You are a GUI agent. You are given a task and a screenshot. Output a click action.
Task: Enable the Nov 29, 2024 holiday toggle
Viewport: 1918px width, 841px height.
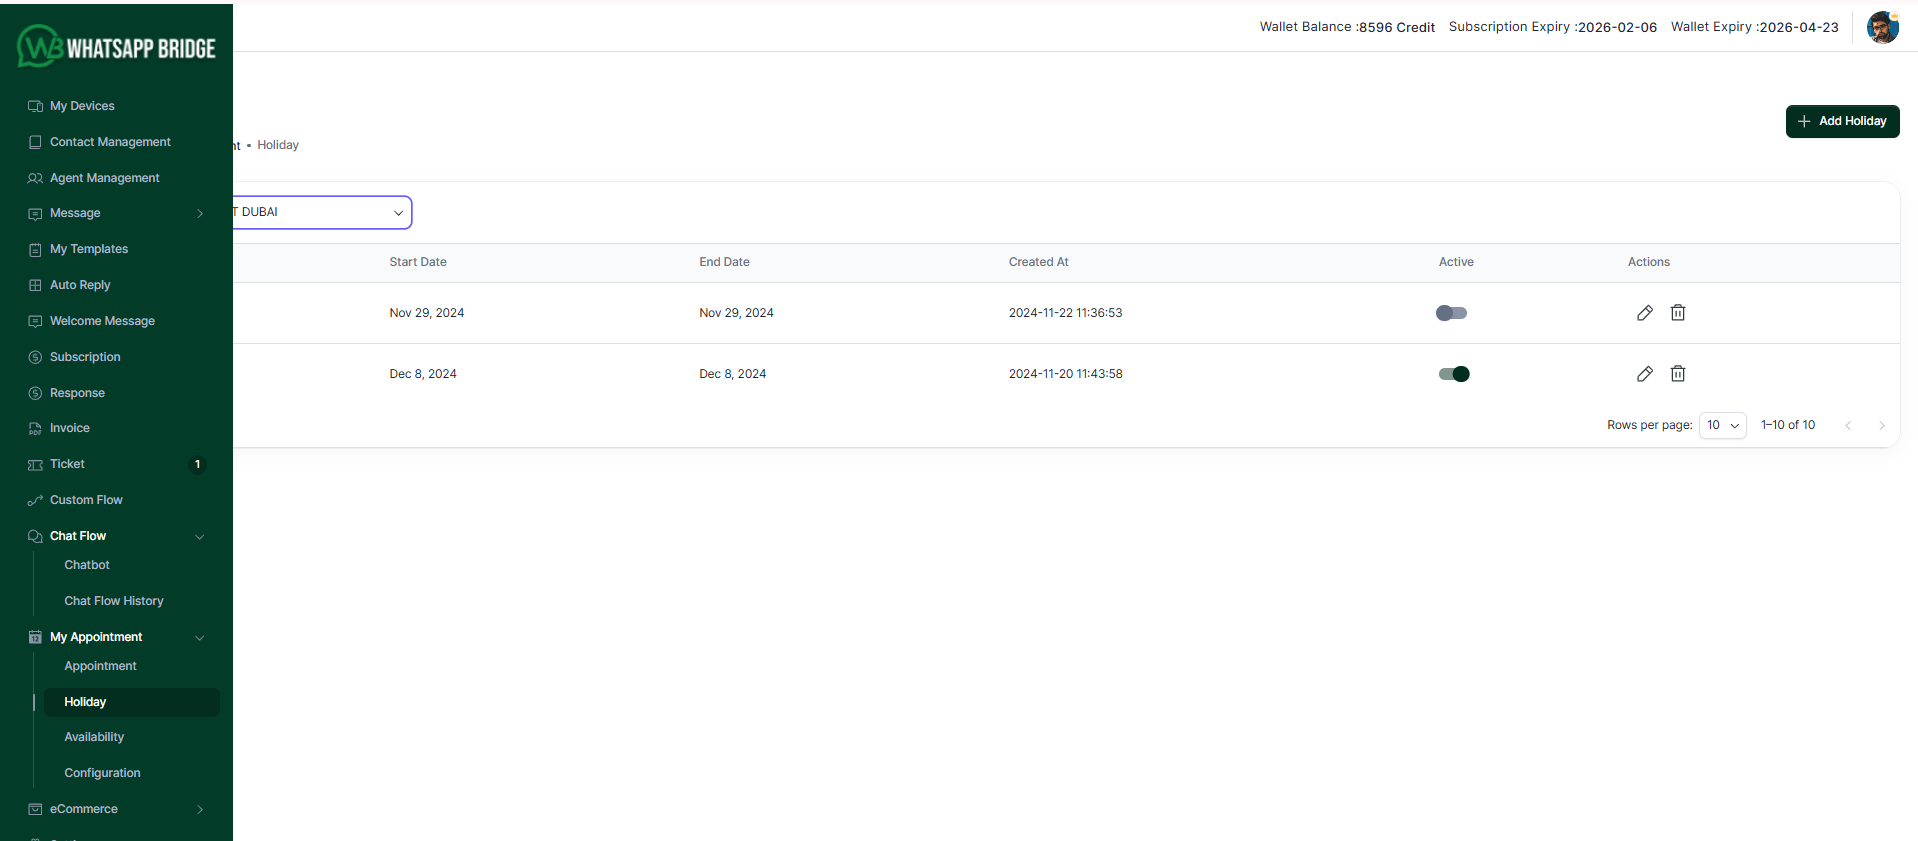tap(1451, 313)
